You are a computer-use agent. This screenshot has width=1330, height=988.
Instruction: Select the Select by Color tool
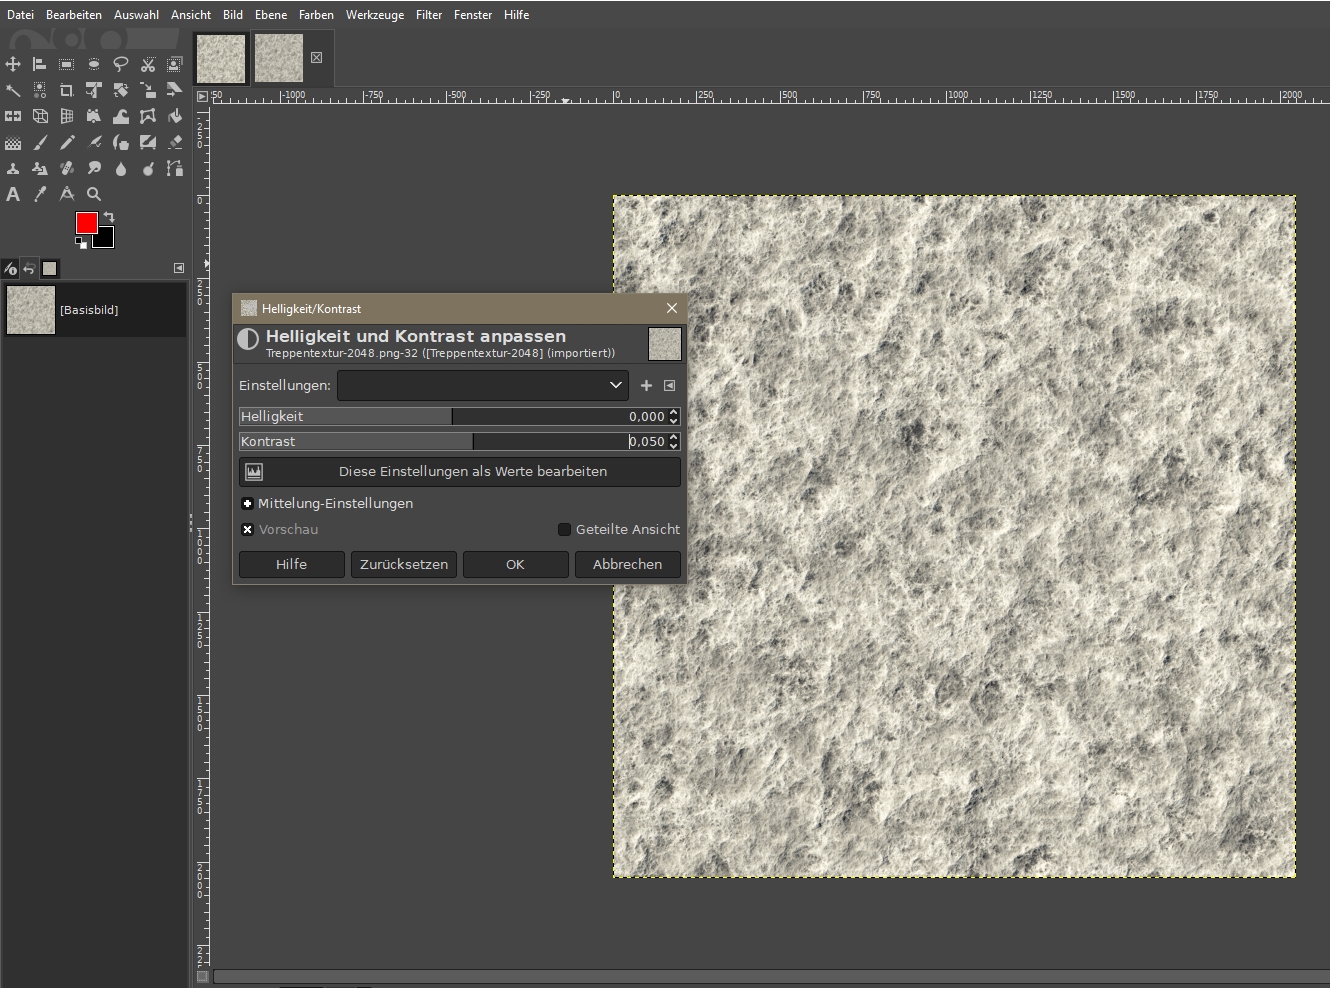[40, 90]
